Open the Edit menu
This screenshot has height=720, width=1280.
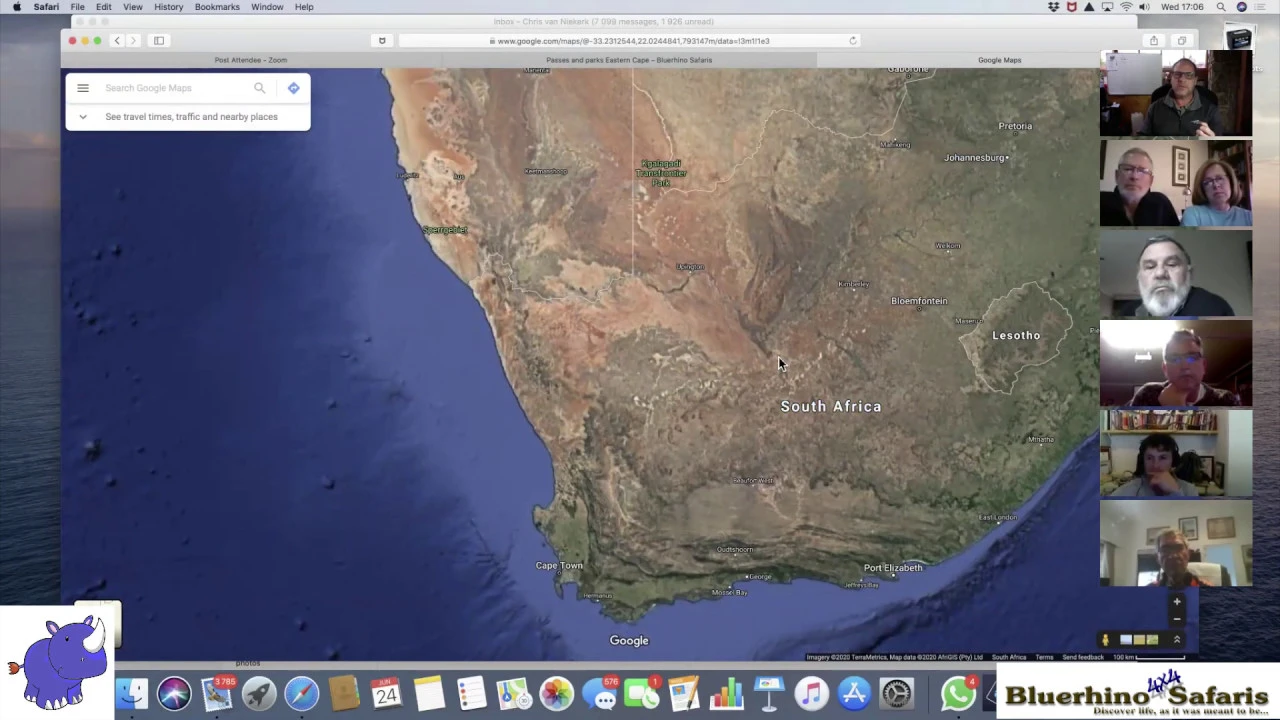104,7
